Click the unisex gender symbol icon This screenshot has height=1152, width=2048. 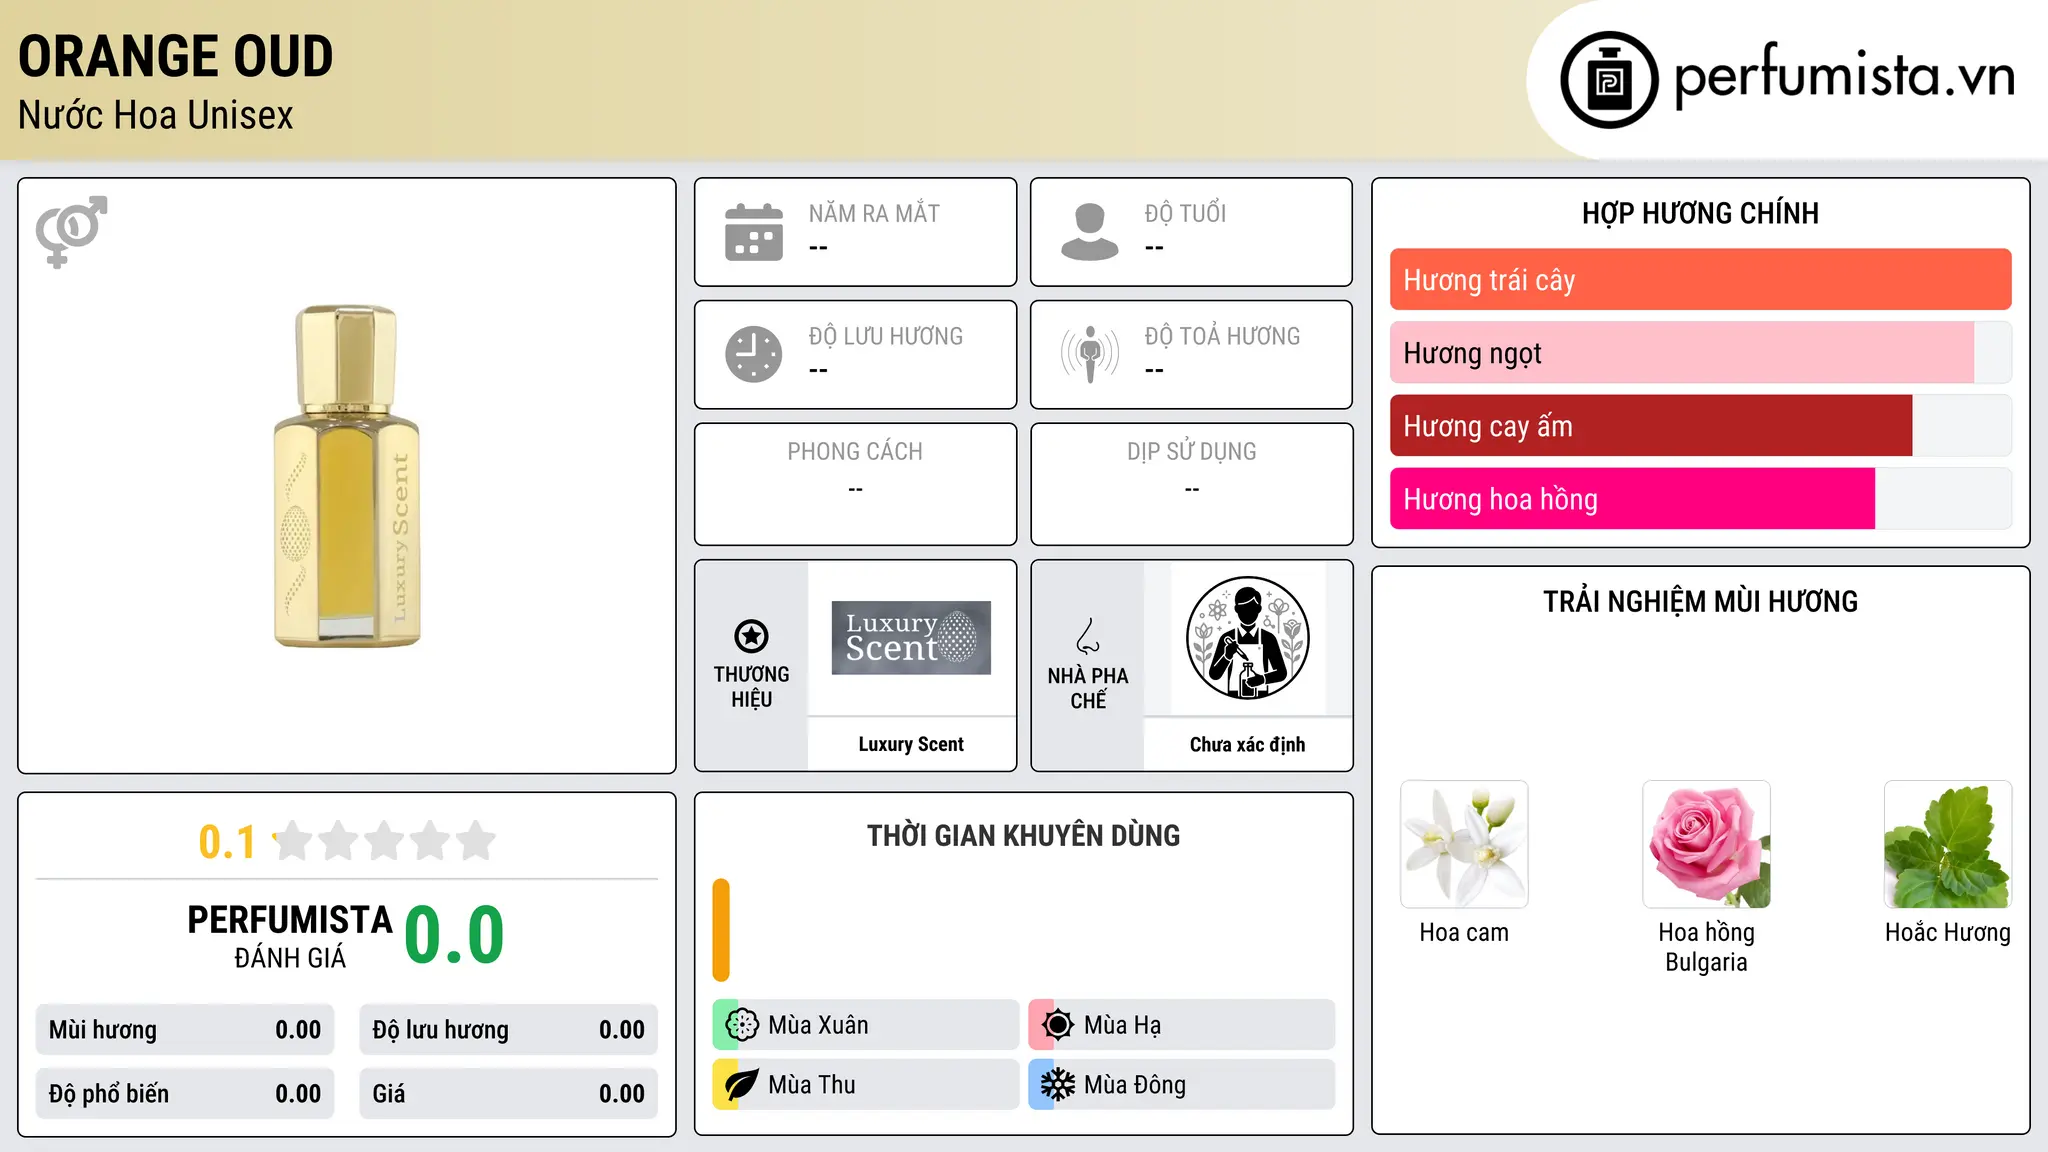[x=71, y=231]
